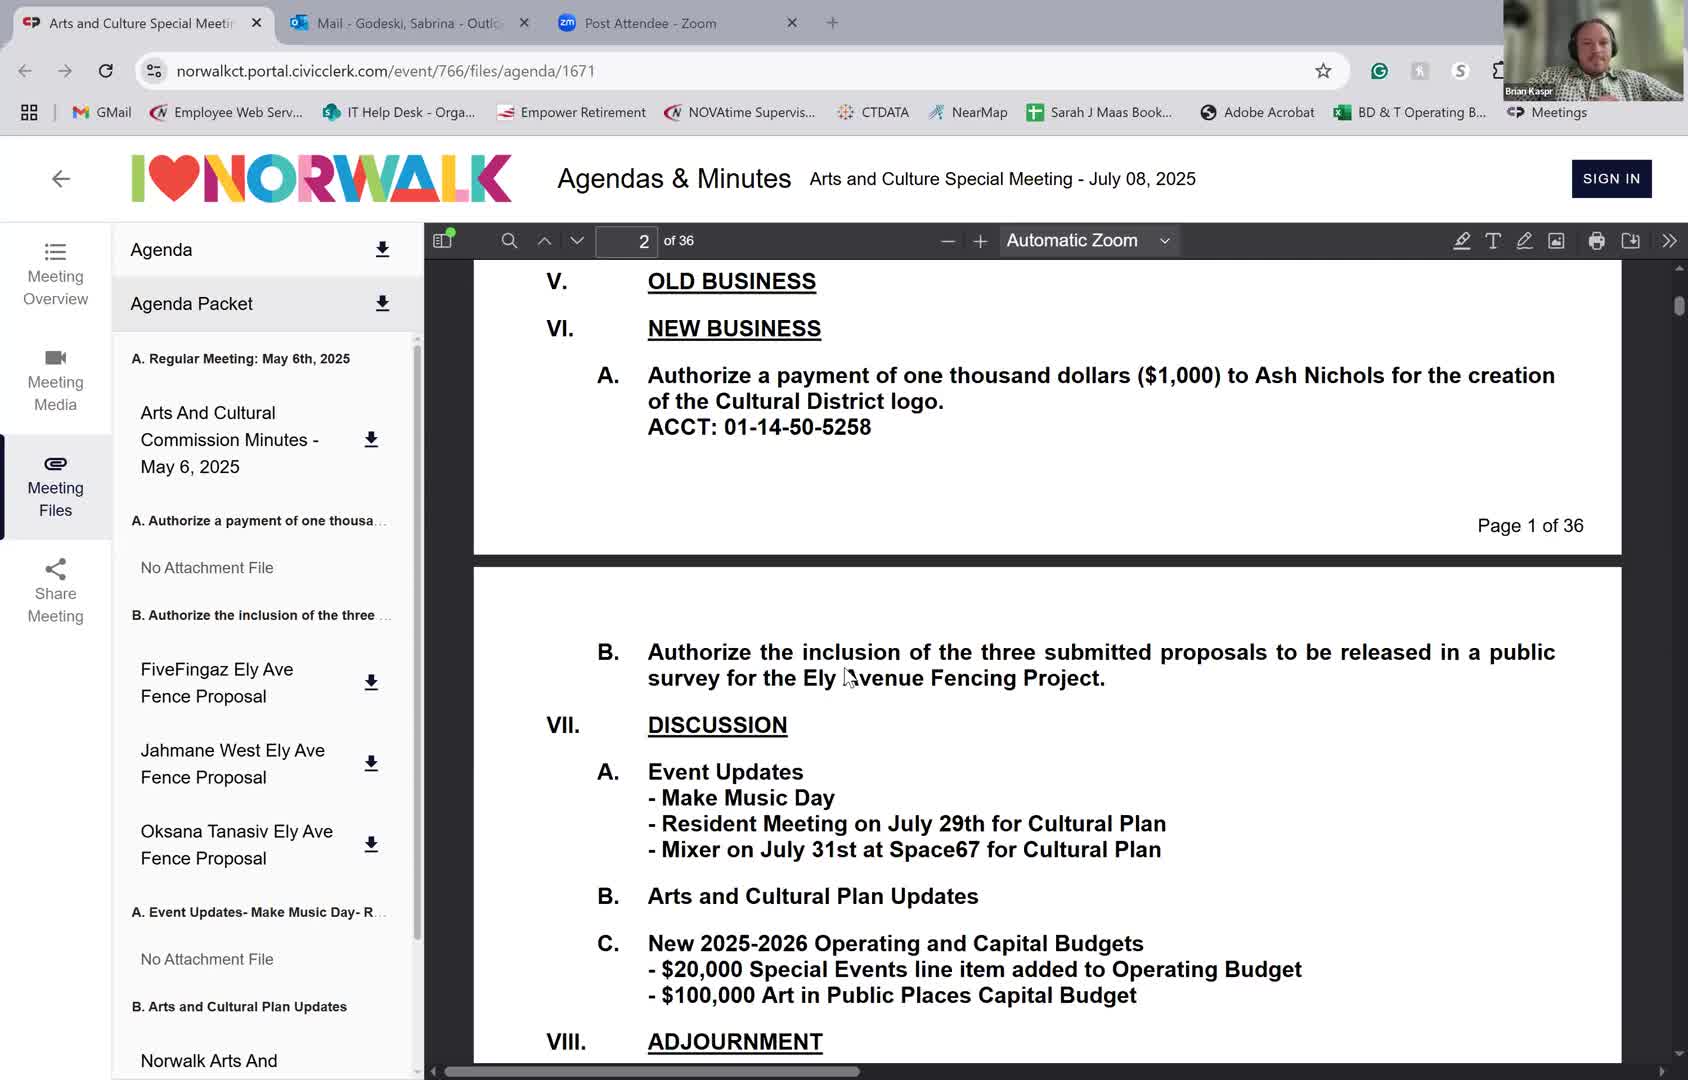
Task: Save the PDF document
Action: [x=1631, y=241]
